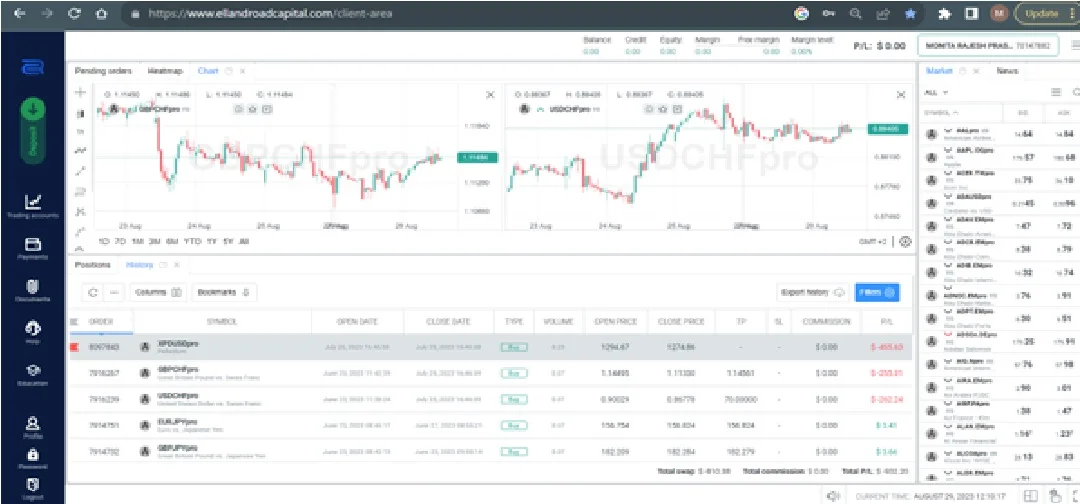
Task: Open the Columns selector
Action: 158,293
